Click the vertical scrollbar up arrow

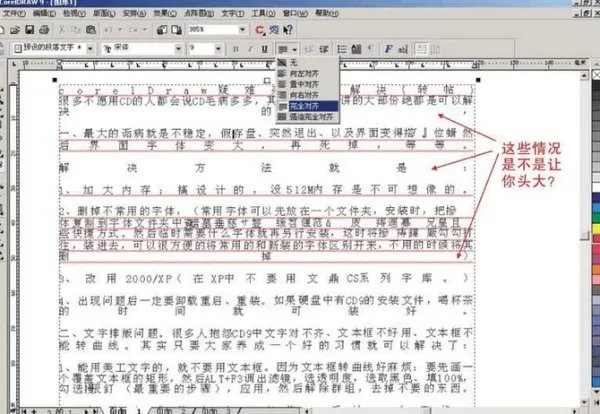584,75
